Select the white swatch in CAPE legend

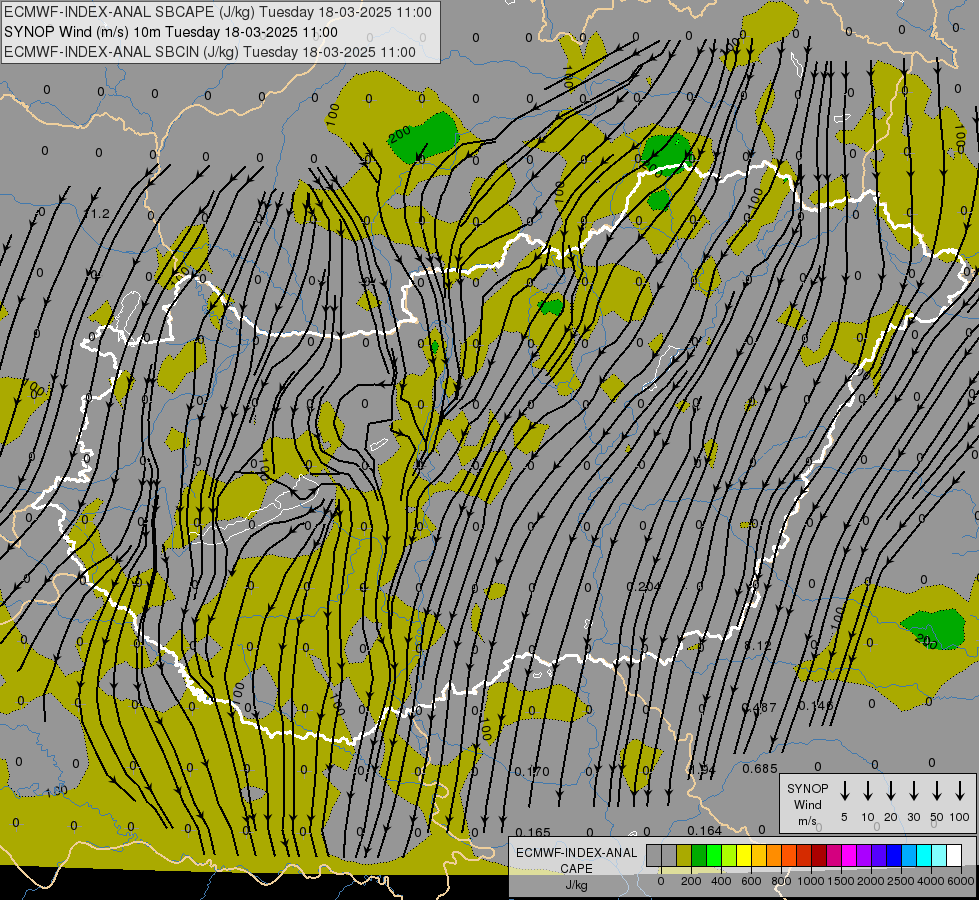[x=955, y=855]
